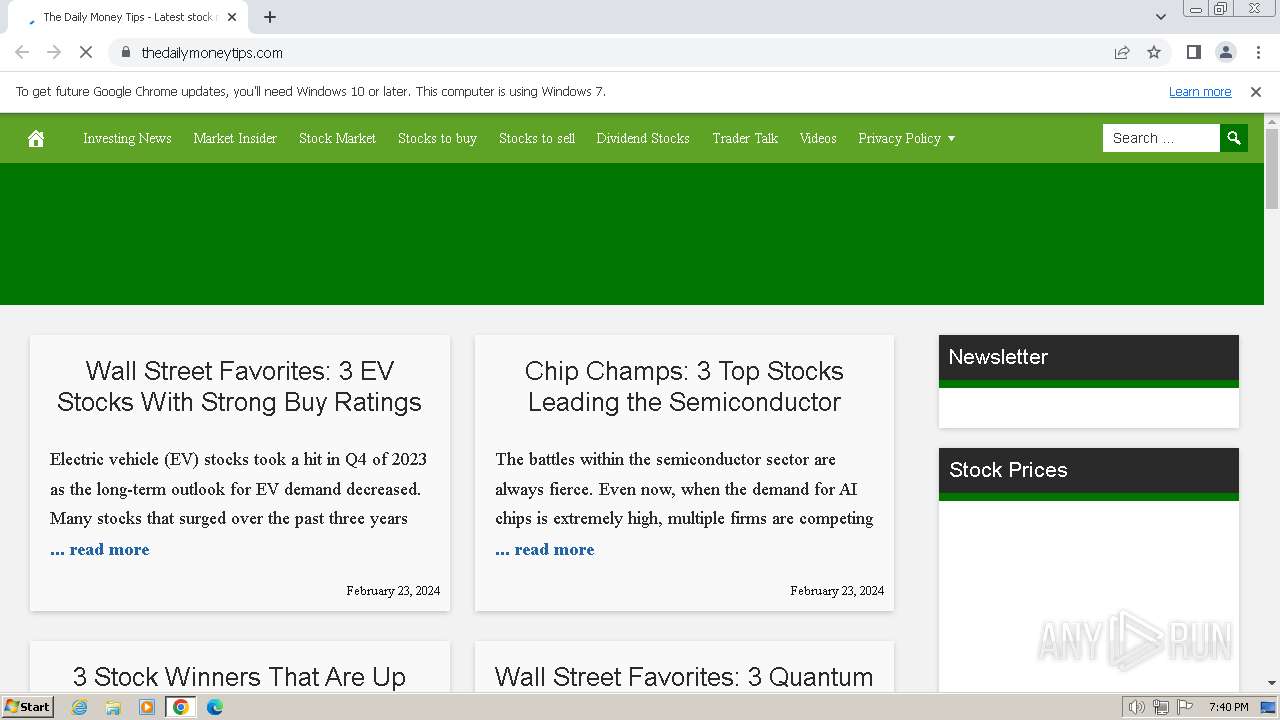Open the 3 Stock Winners article title
Viewport: 1280px width, 720px height.
point(239,677)
